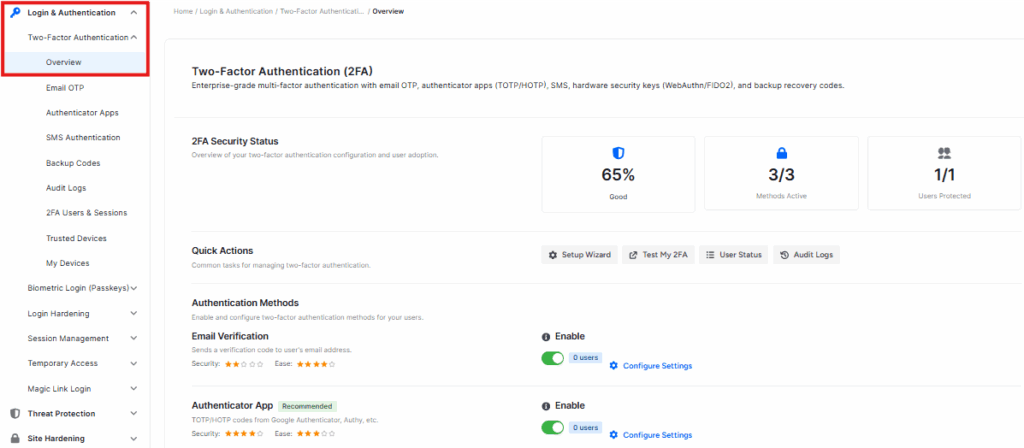Click the users icon above 1/1

pyautogui.click(x=944, y=153)
